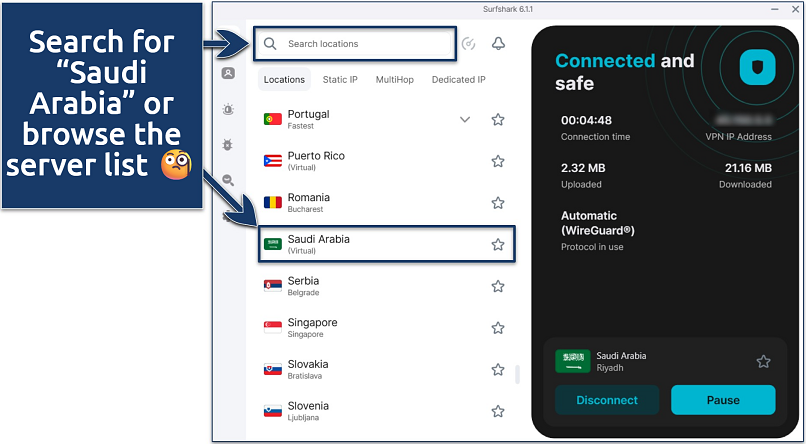
Task: Expand Portugal server locations chevron
Action: click(x=464, y=120)
